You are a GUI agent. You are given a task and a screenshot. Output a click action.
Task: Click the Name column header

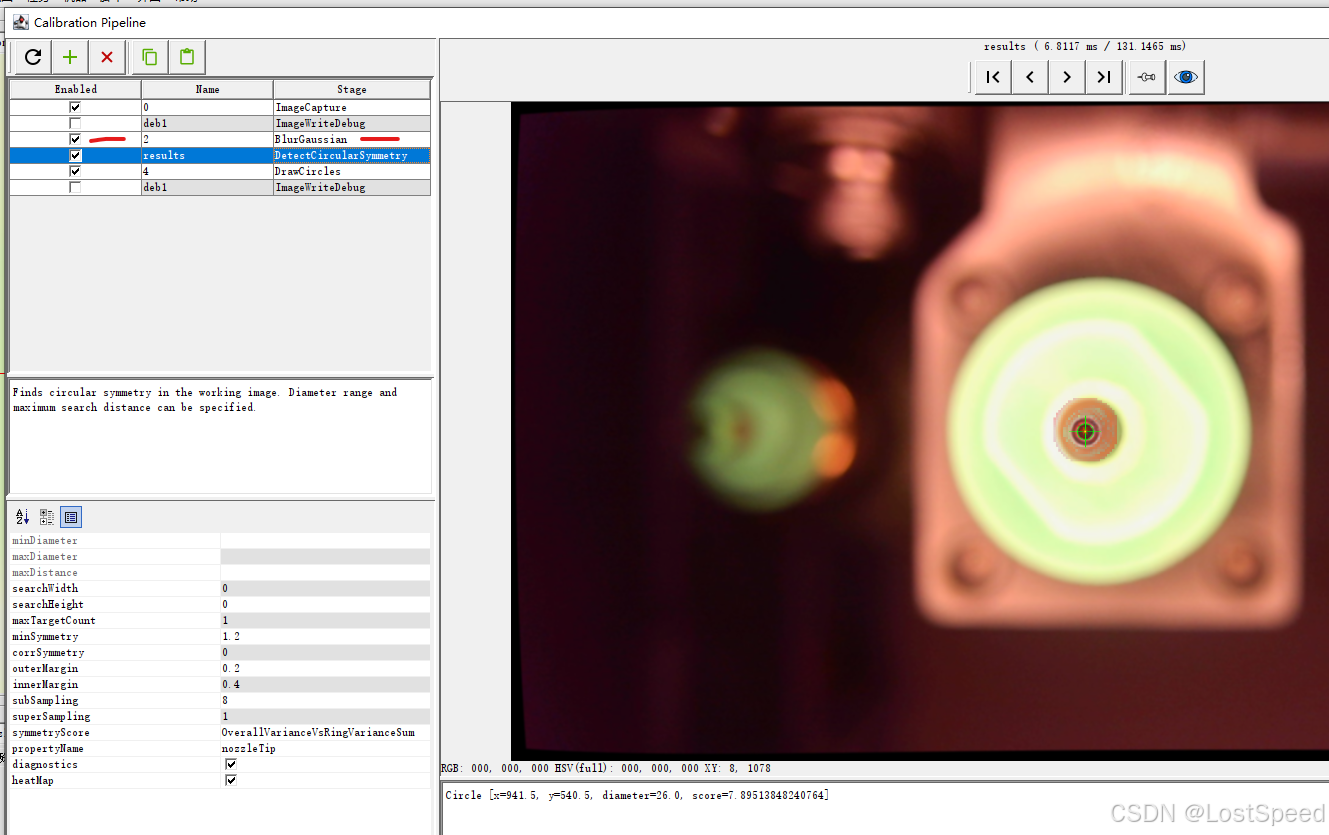(x=207, y=89)
